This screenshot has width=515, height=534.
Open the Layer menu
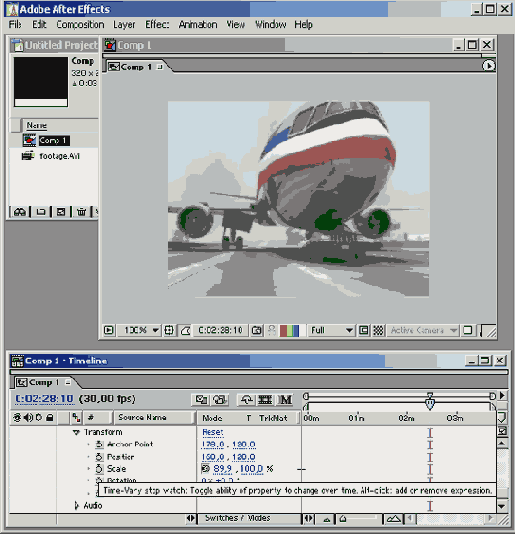pos(124,25)
